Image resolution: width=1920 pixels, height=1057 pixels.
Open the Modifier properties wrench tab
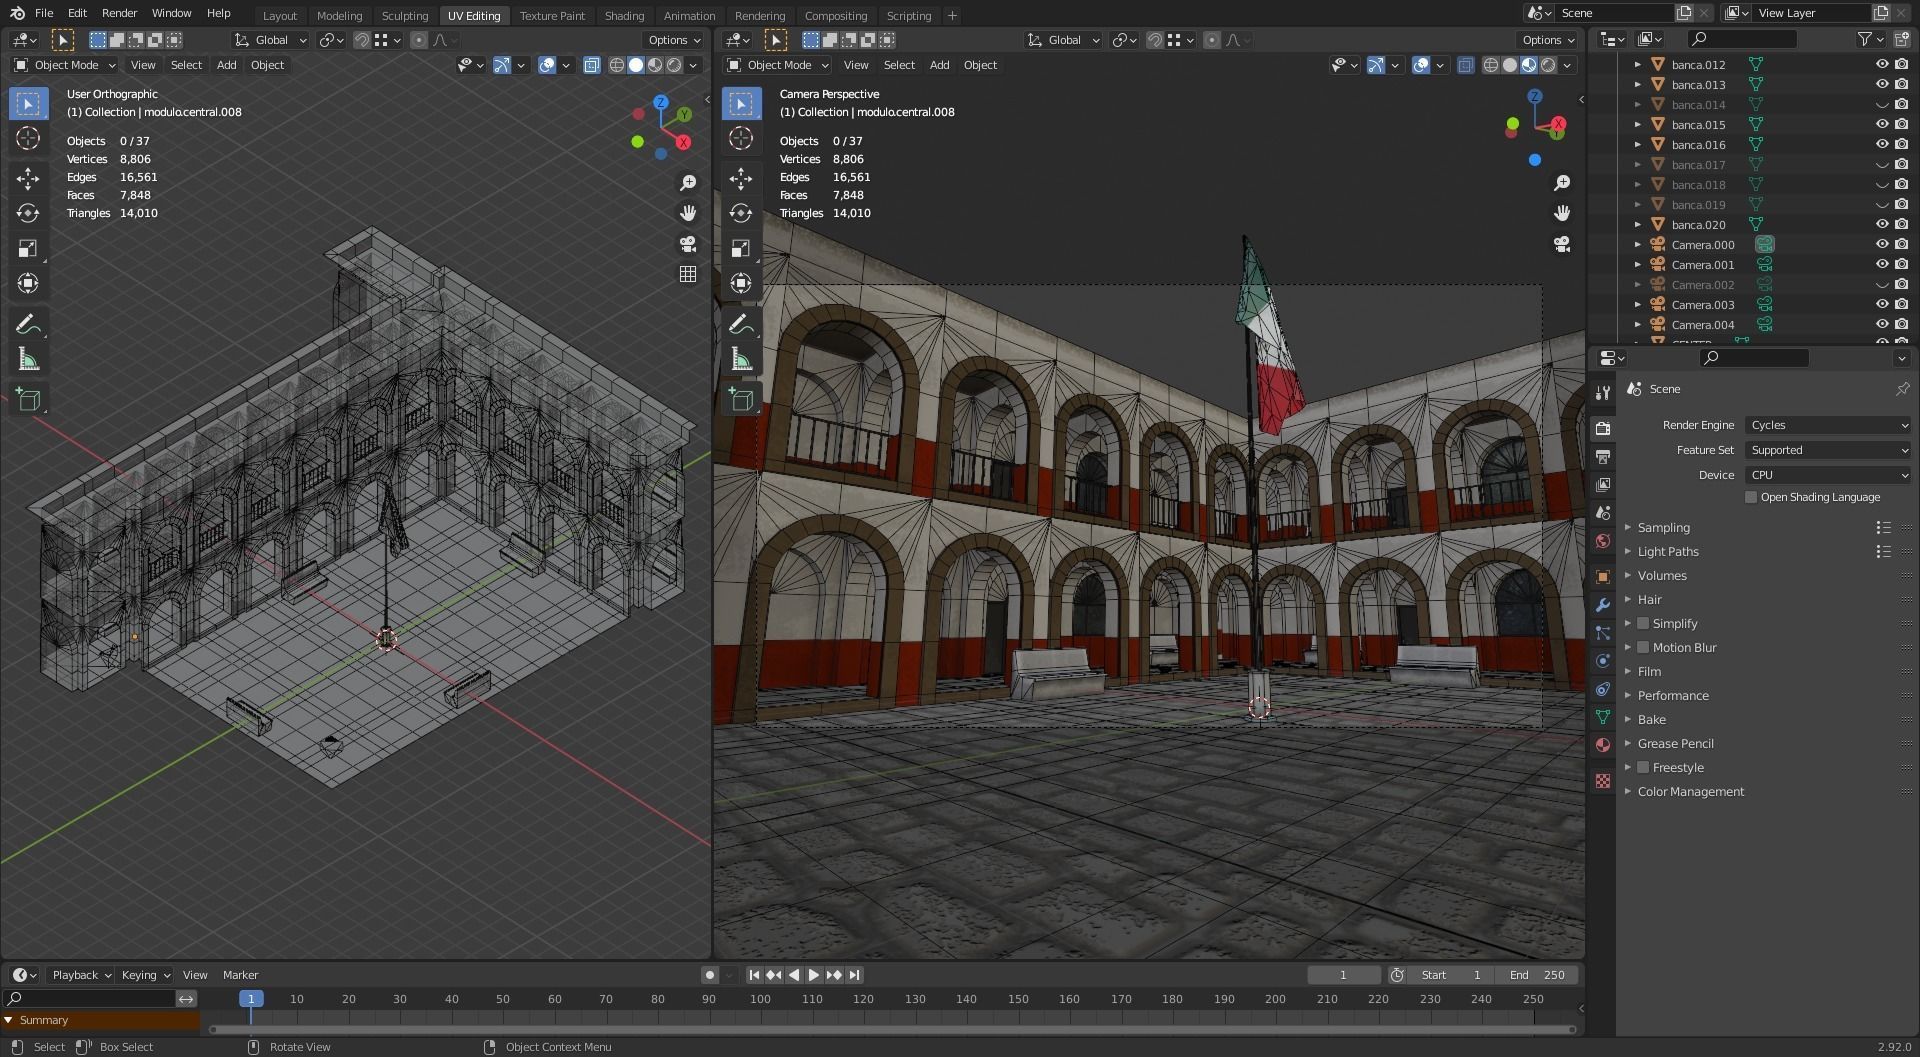(1603, 605)
